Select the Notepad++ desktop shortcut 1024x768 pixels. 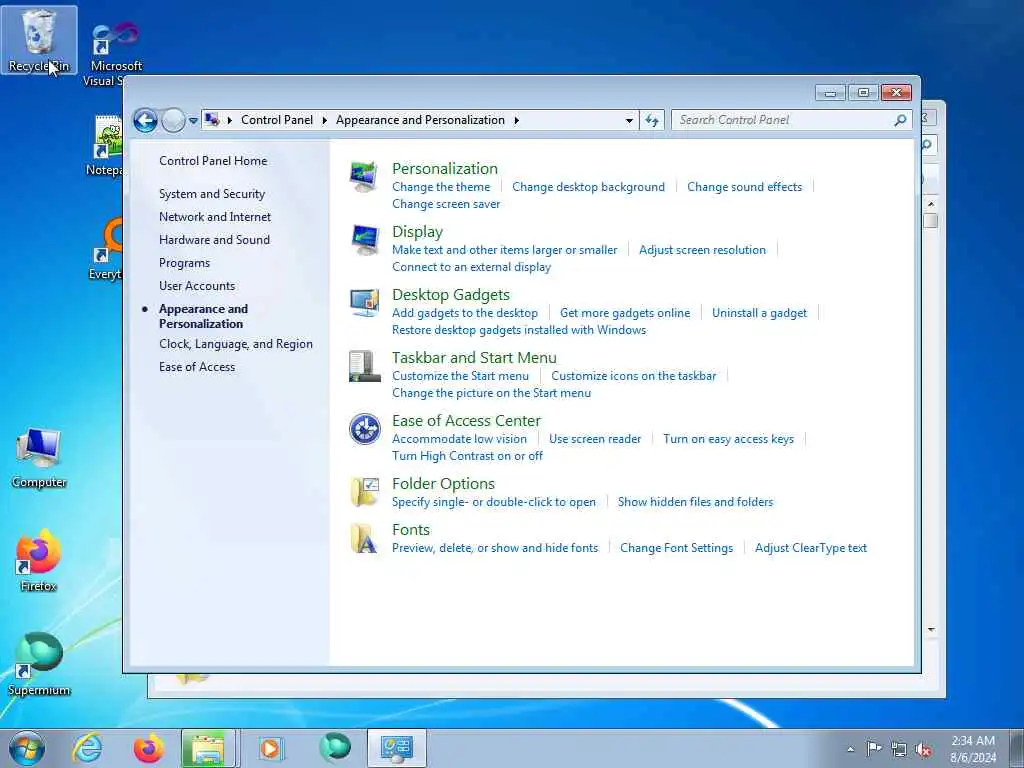[x=106, y=147]
